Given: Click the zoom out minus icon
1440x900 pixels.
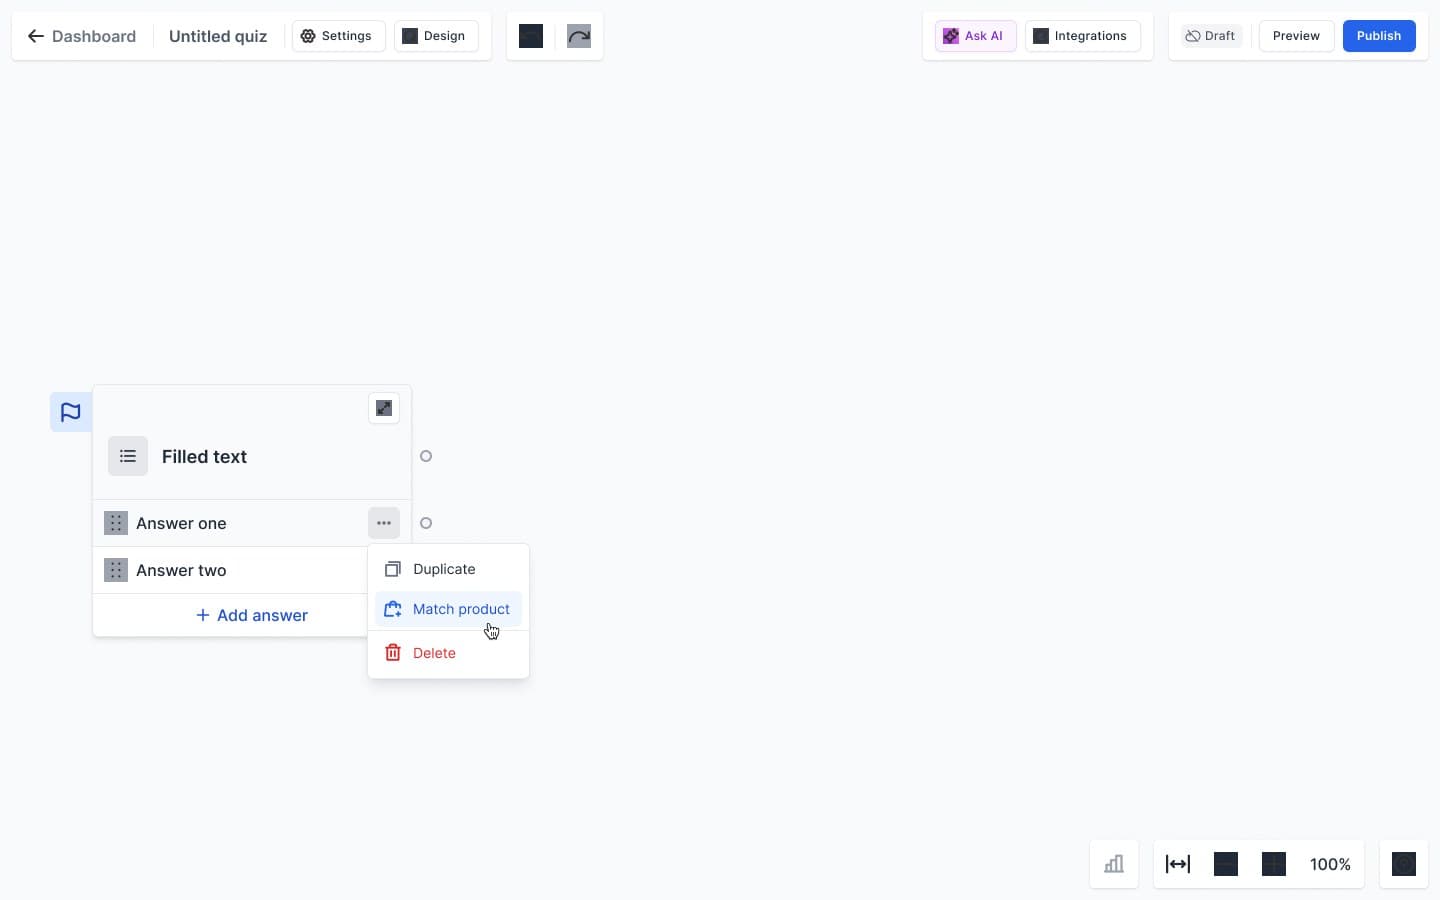Looking at the screenshot, I should [x=1226, y=864].
